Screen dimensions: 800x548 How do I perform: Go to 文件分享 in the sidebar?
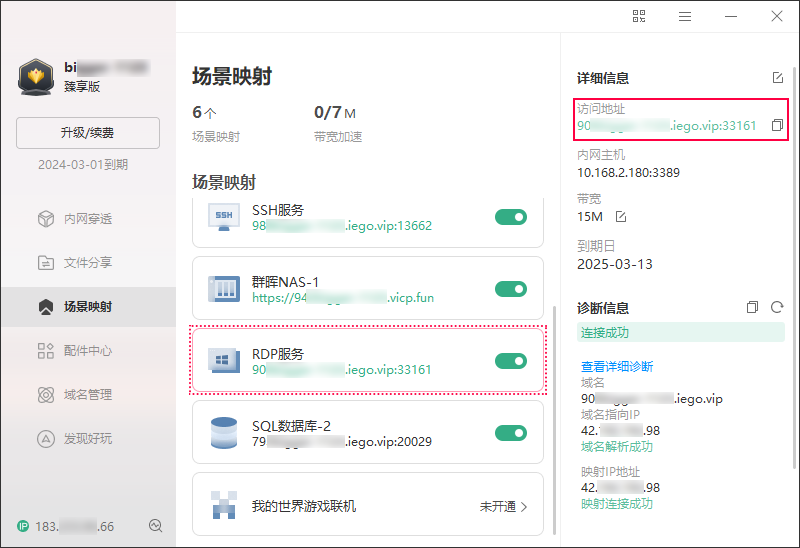pos(88,263)
